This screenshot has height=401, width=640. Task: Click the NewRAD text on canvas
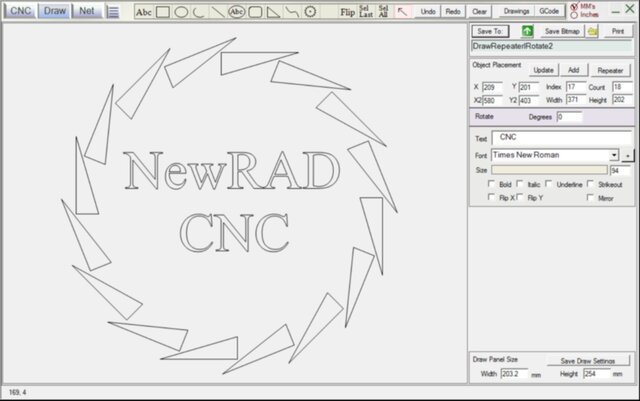pyautogui.click(x=231, y=171)
